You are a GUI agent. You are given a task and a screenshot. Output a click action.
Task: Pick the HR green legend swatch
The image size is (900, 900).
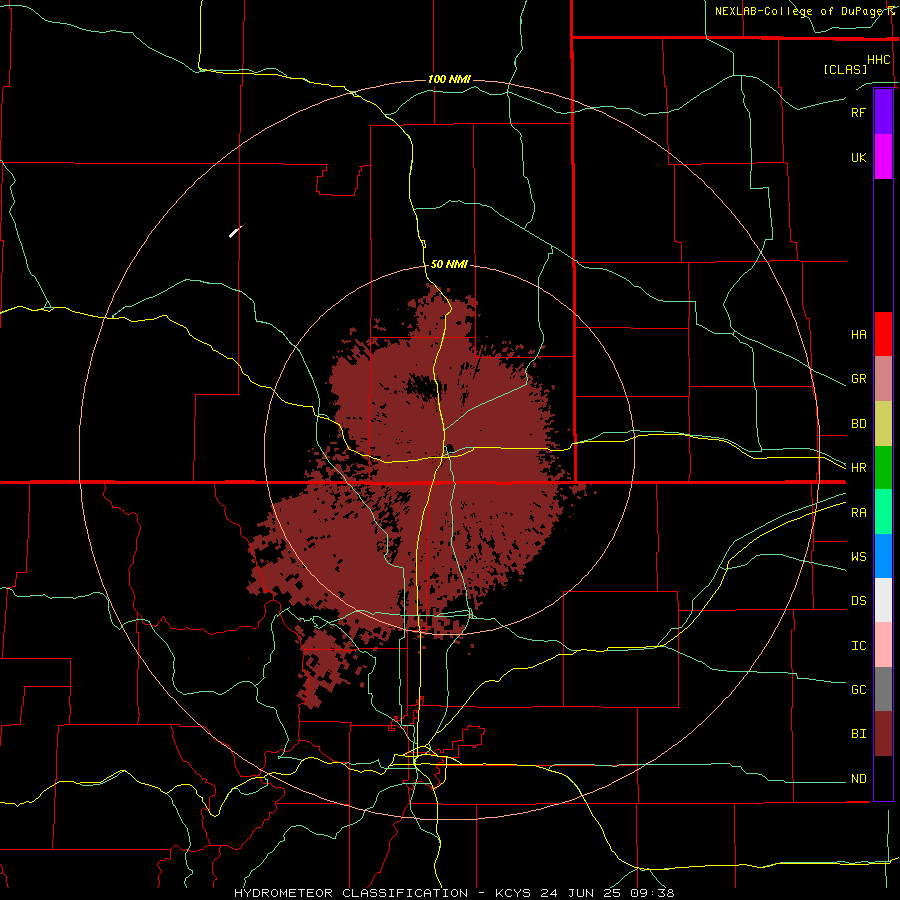(x=883, y=468)
